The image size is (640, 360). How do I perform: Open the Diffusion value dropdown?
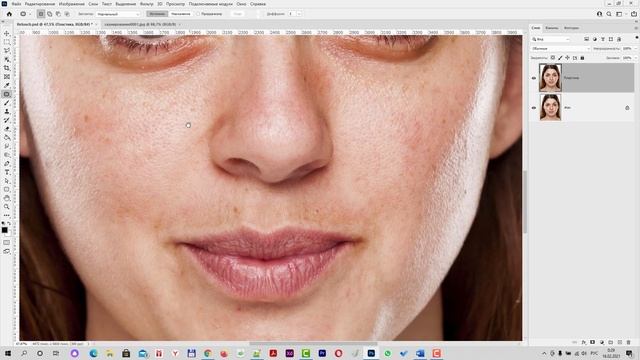click(299, 14)
